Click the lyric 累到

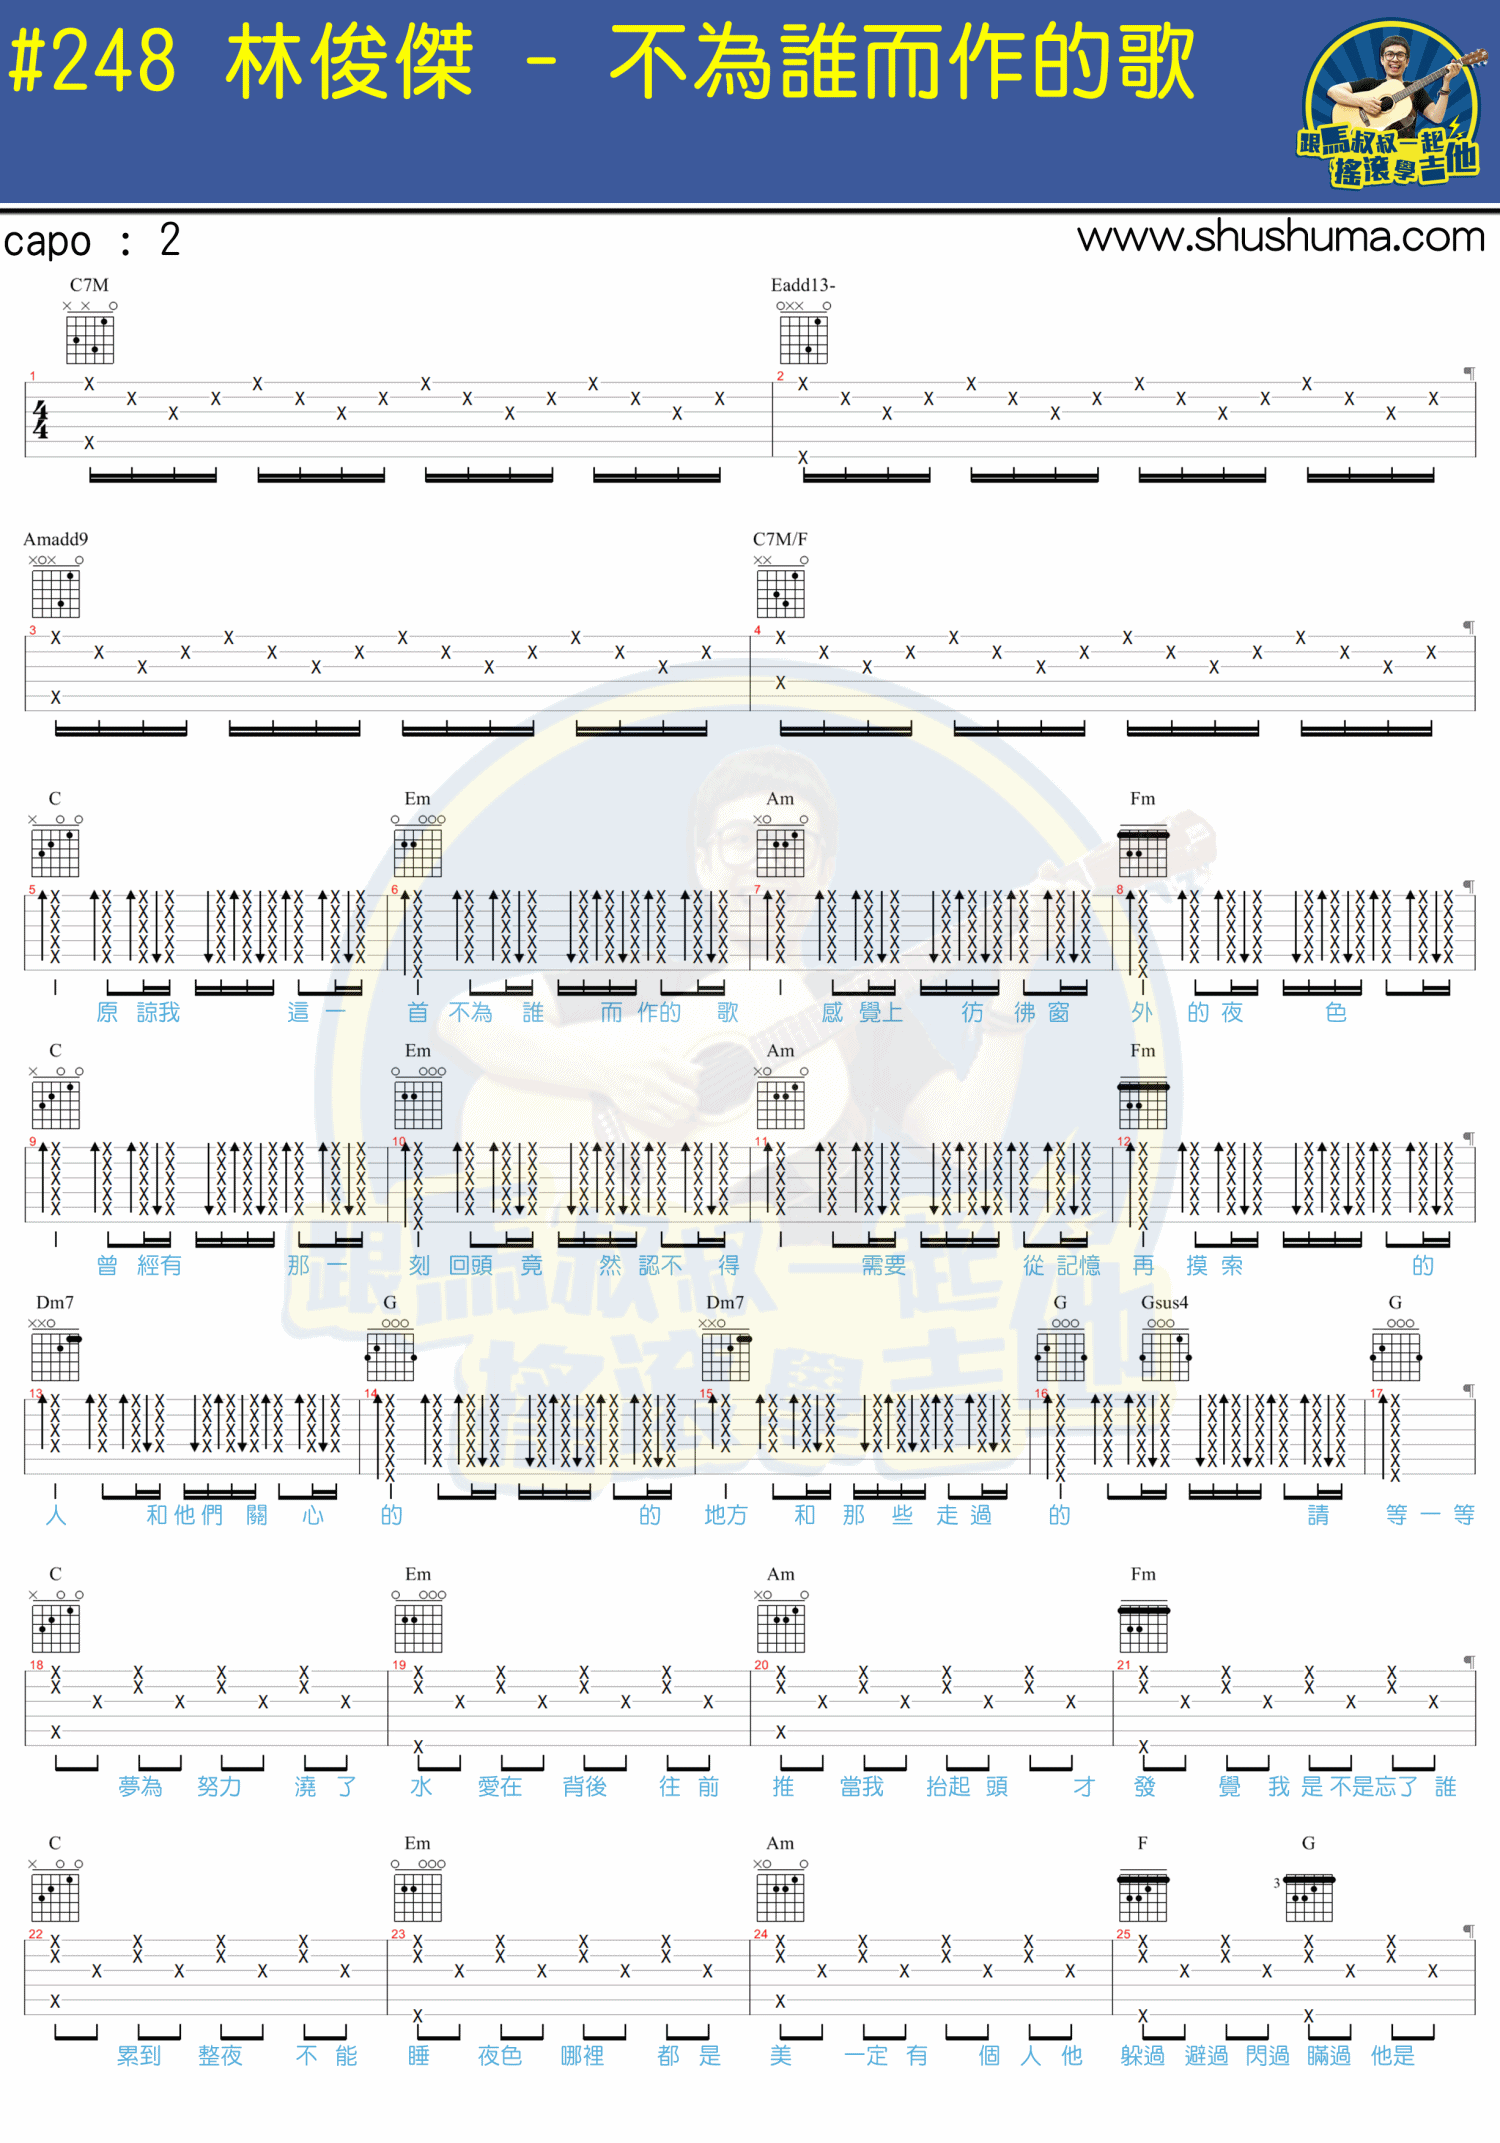(x=139, y=2055)
